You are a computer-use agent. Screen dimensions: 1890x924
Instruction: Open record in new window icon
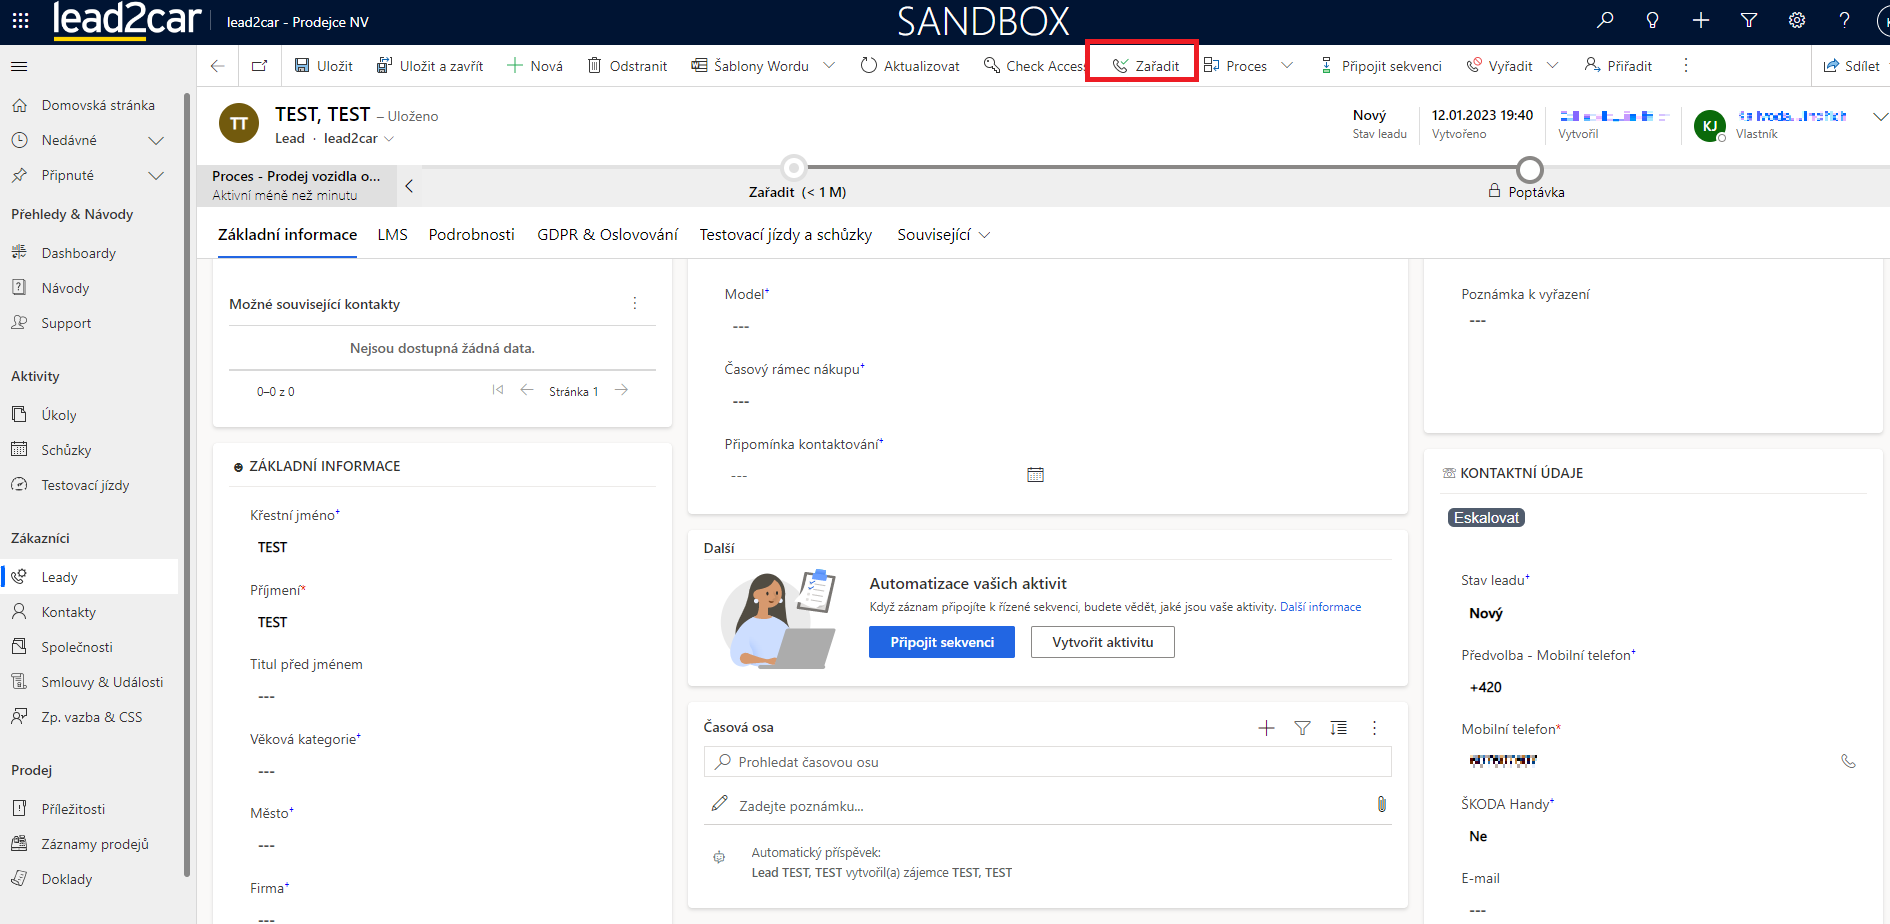tap(259, 66)
